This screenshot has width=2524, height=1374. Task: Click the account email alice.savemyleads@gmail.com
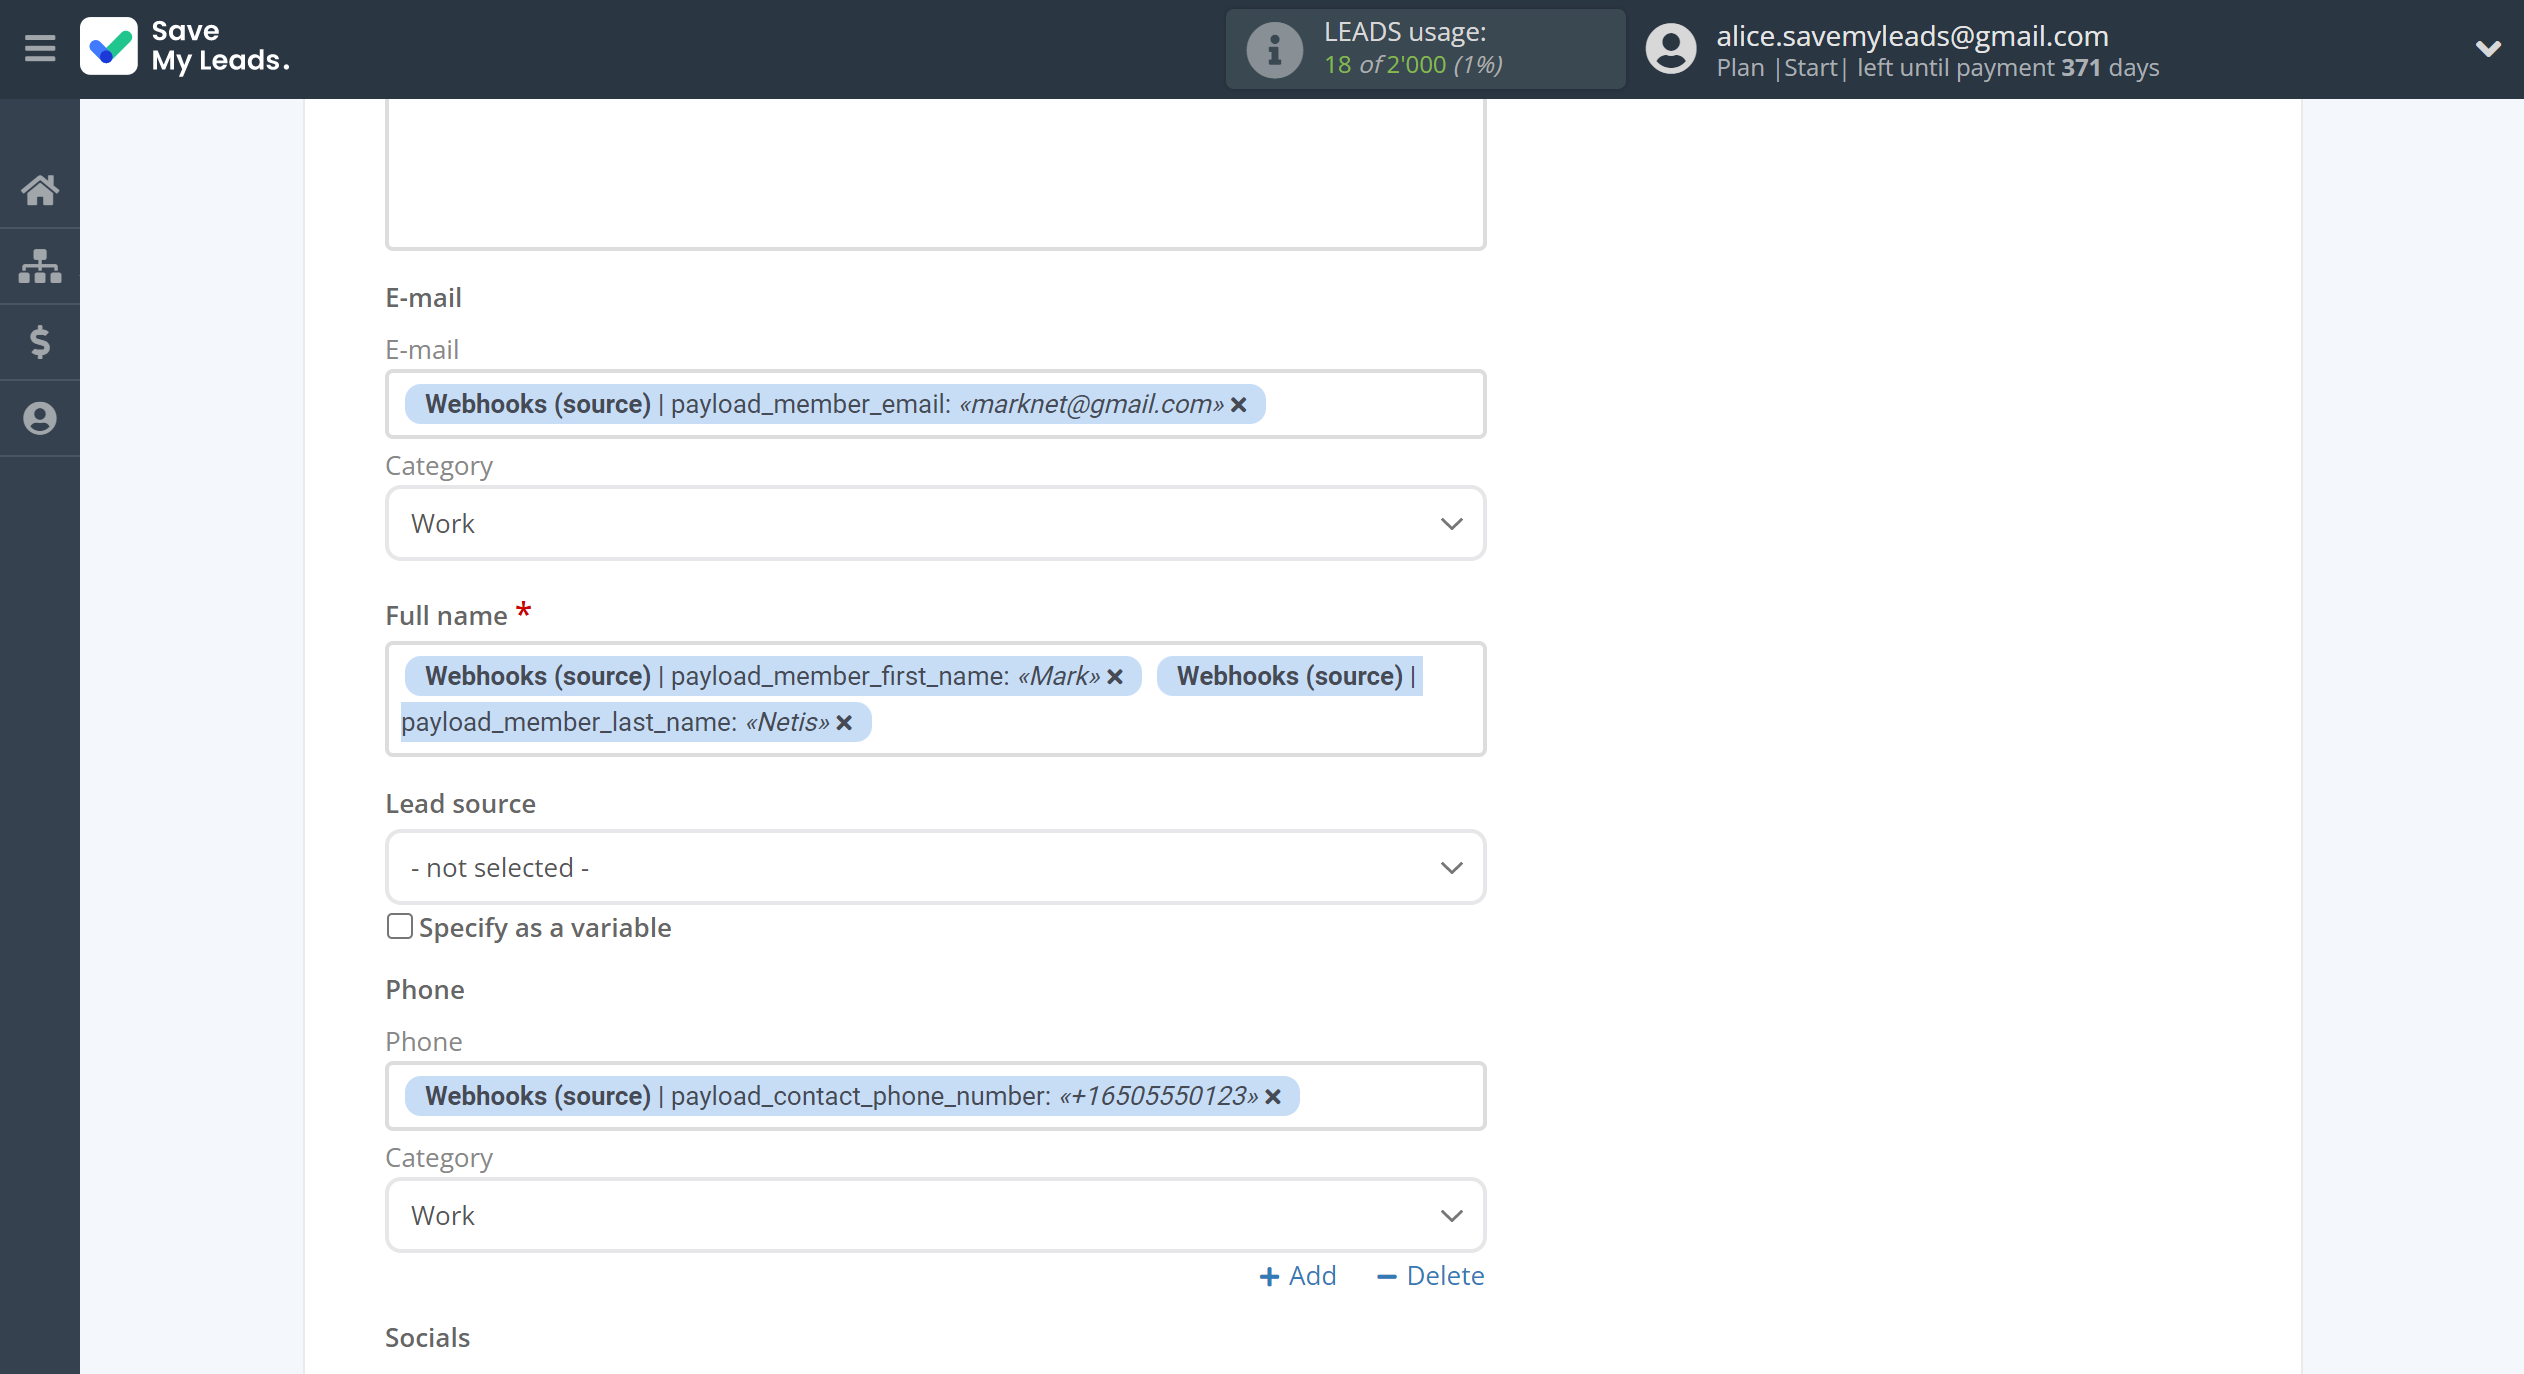pos(1912,36)
